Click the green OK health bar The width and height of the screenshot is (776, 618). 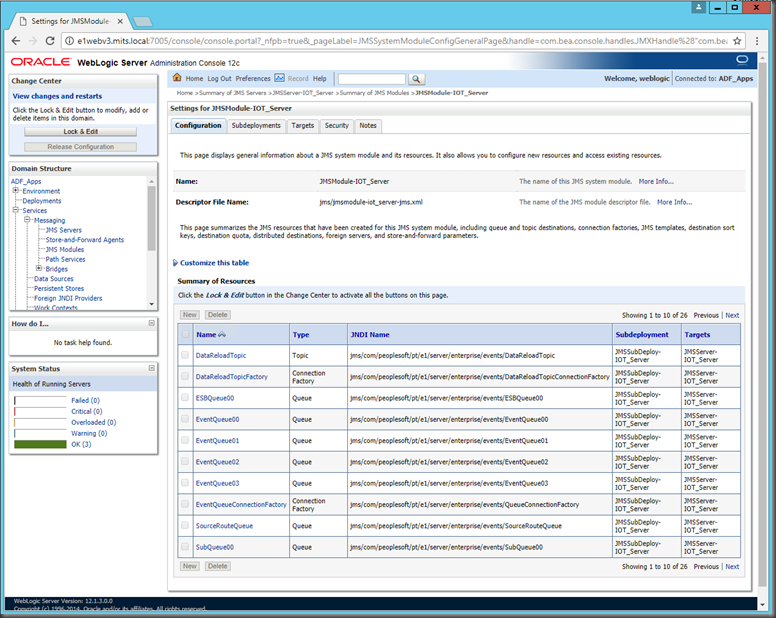click(x=40, y=444)
